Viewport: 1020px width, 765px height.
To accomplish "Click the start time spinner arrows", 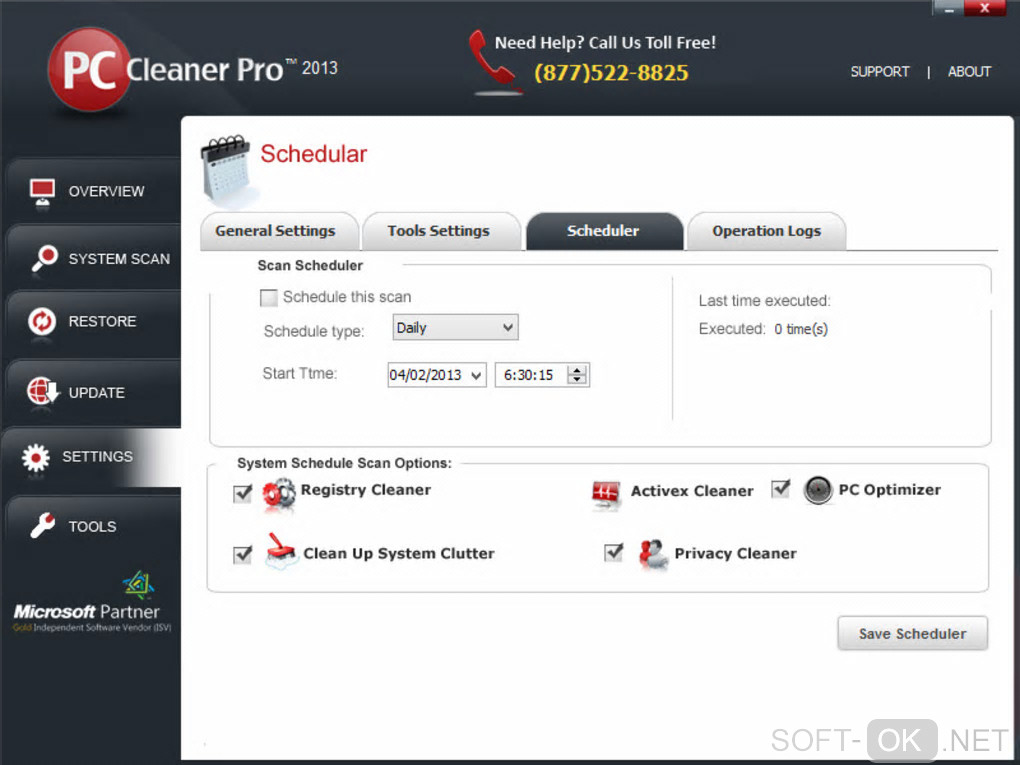I will [x=576, y=375].
